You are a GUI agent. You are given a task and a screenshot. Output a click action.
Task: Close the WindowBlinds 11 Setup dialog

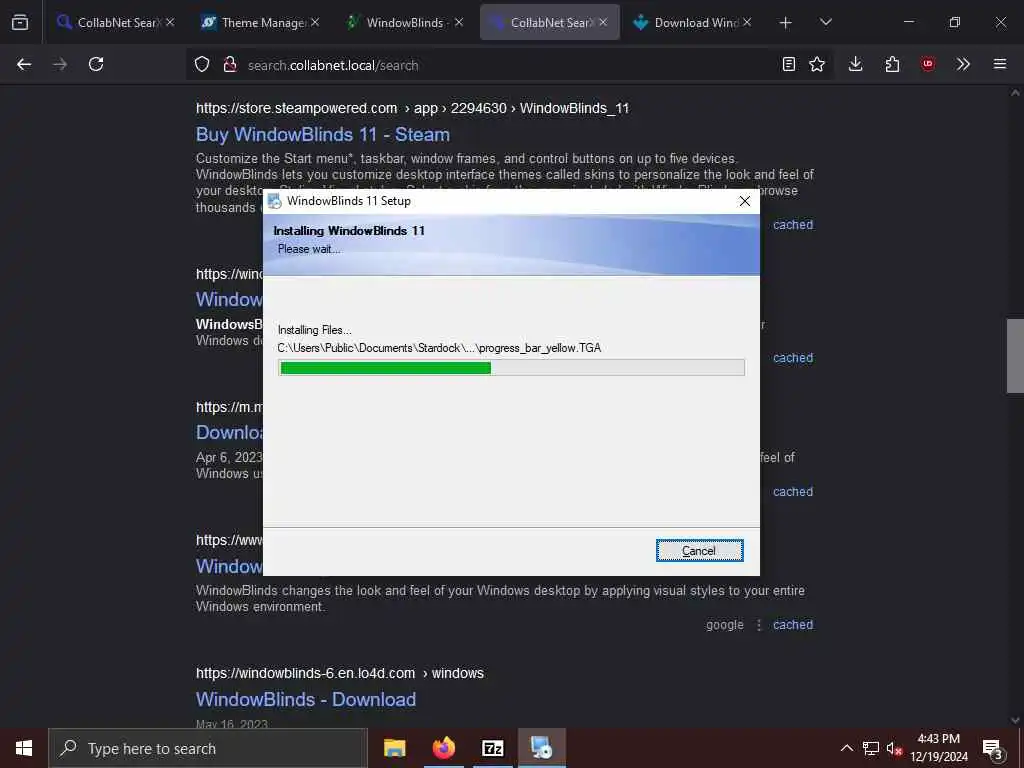pyautogui.click(x=744, y=201)
